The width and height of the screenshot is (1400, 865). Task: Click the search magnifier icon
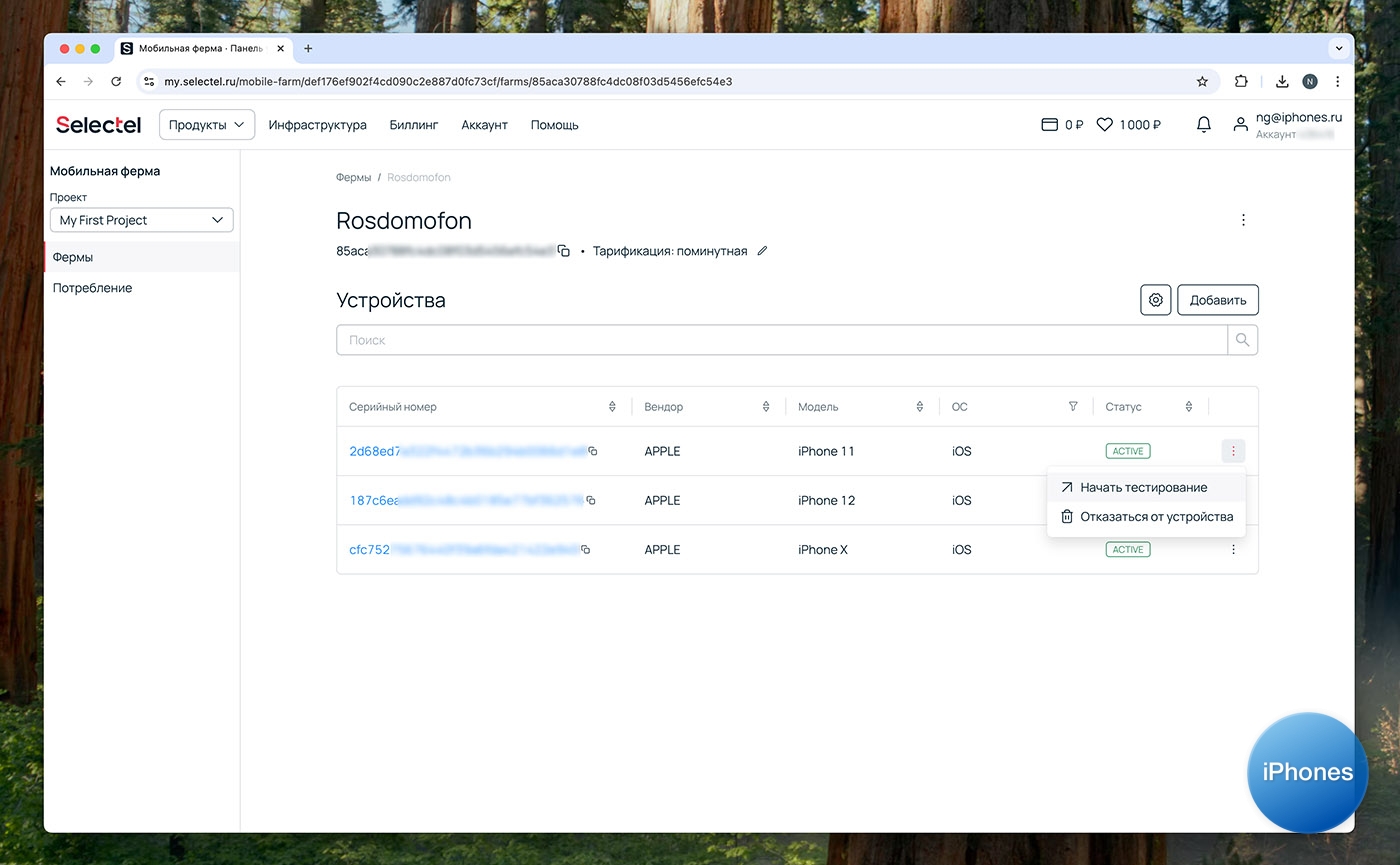click(1242, 340)
